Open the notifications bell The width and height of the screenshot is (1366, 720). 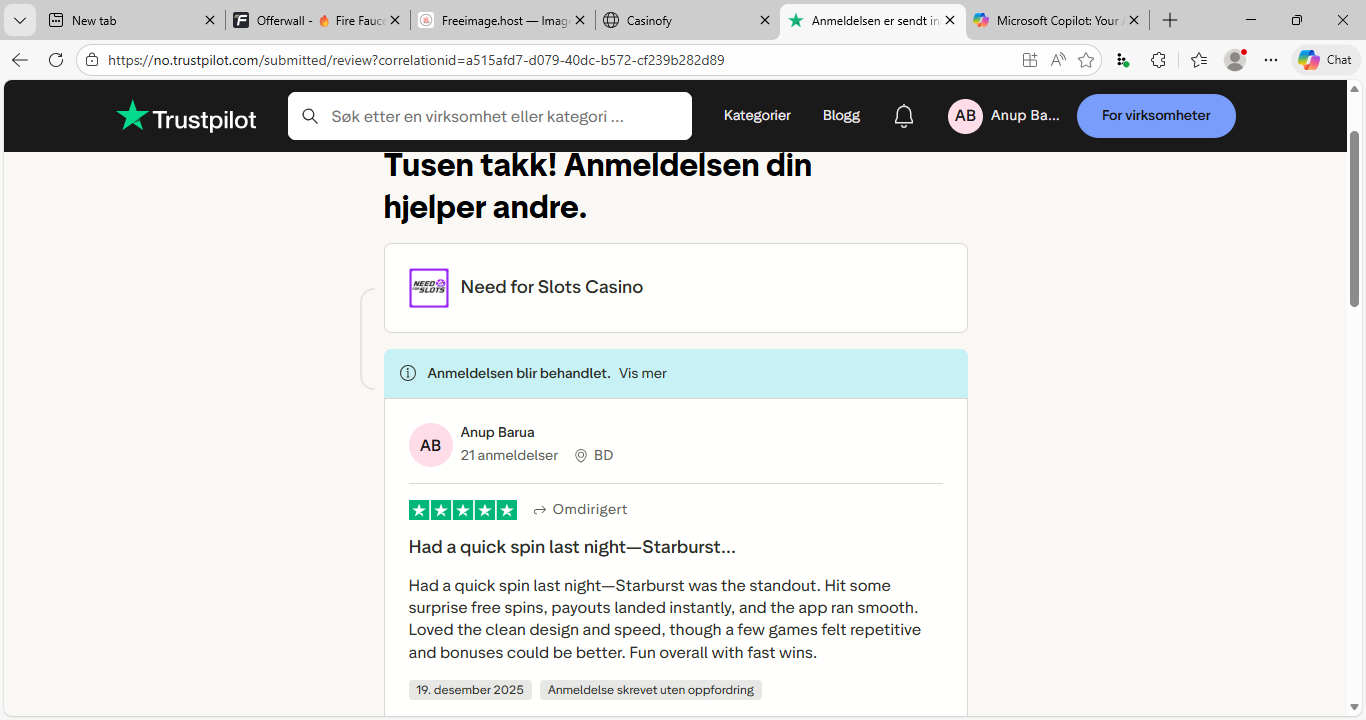tap(904, 116)
